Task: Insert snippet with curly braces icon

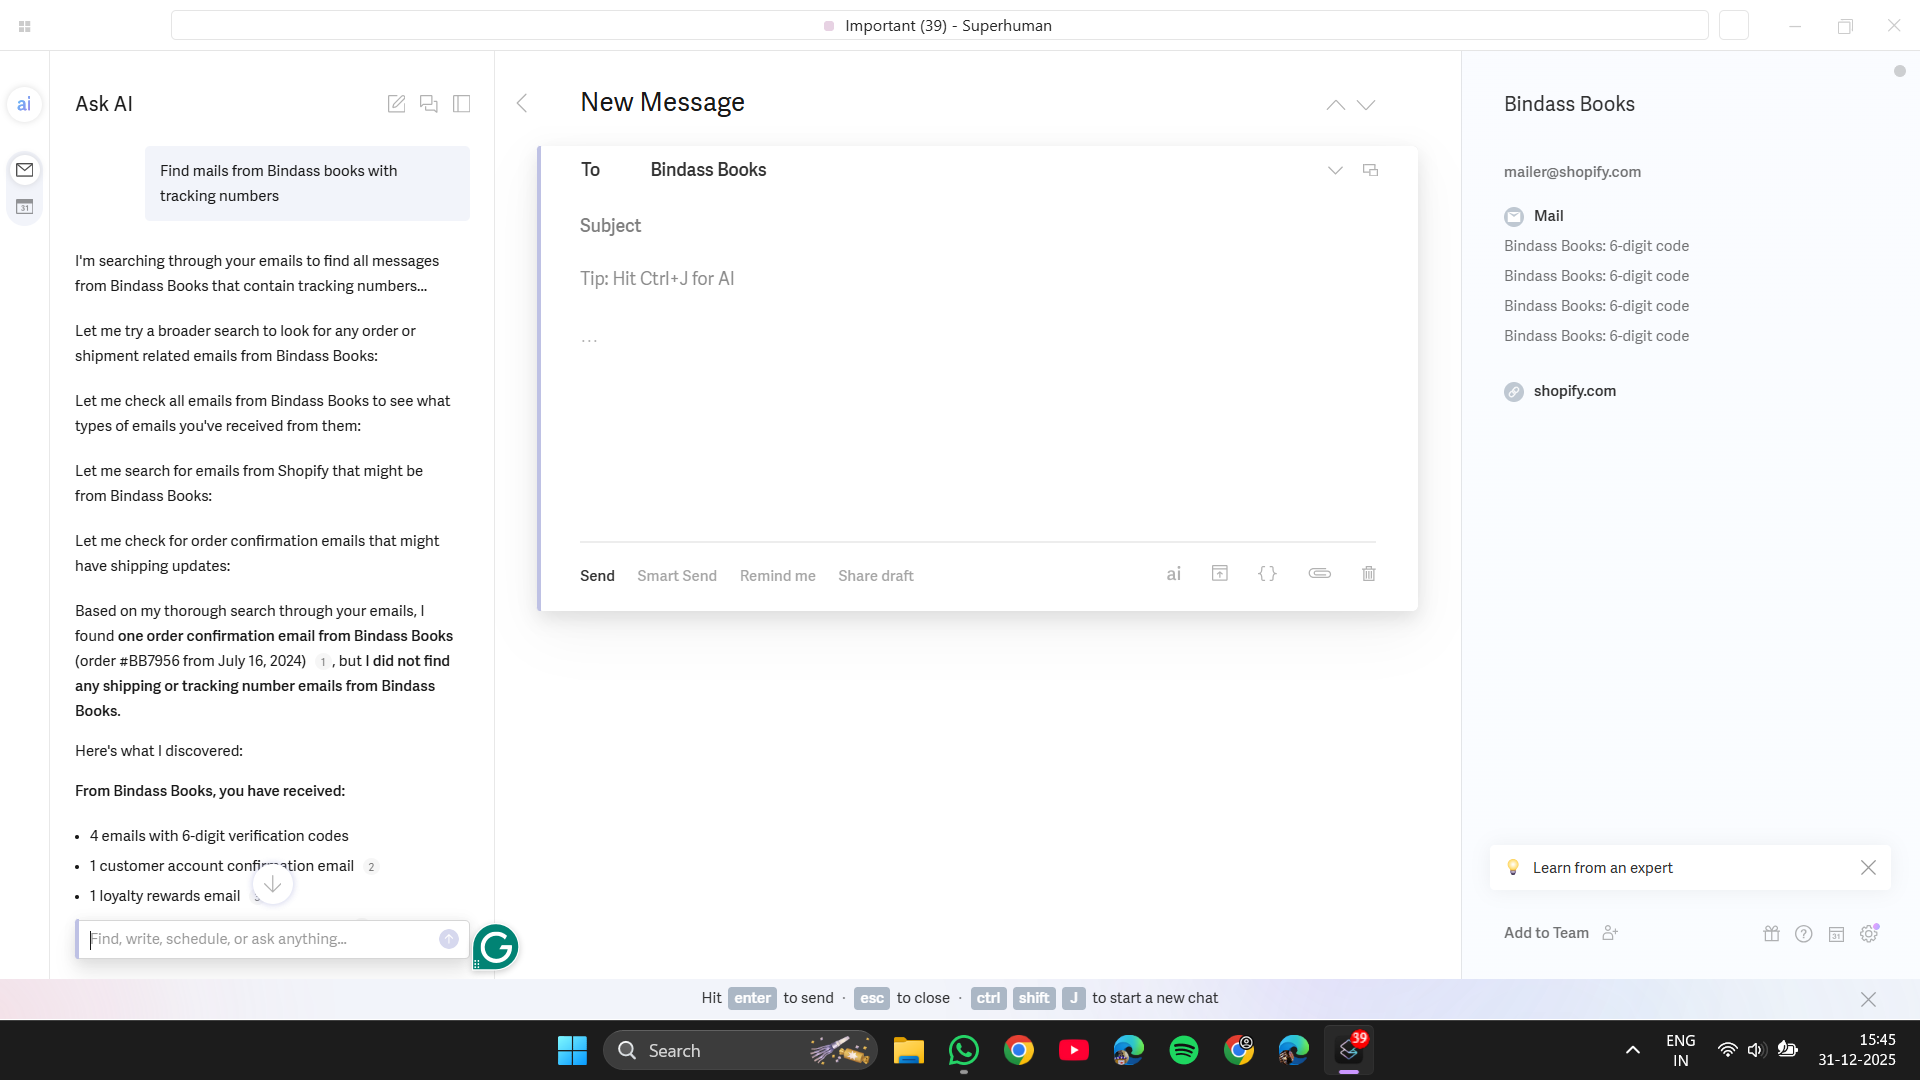Action: (x=1267, y=574)
